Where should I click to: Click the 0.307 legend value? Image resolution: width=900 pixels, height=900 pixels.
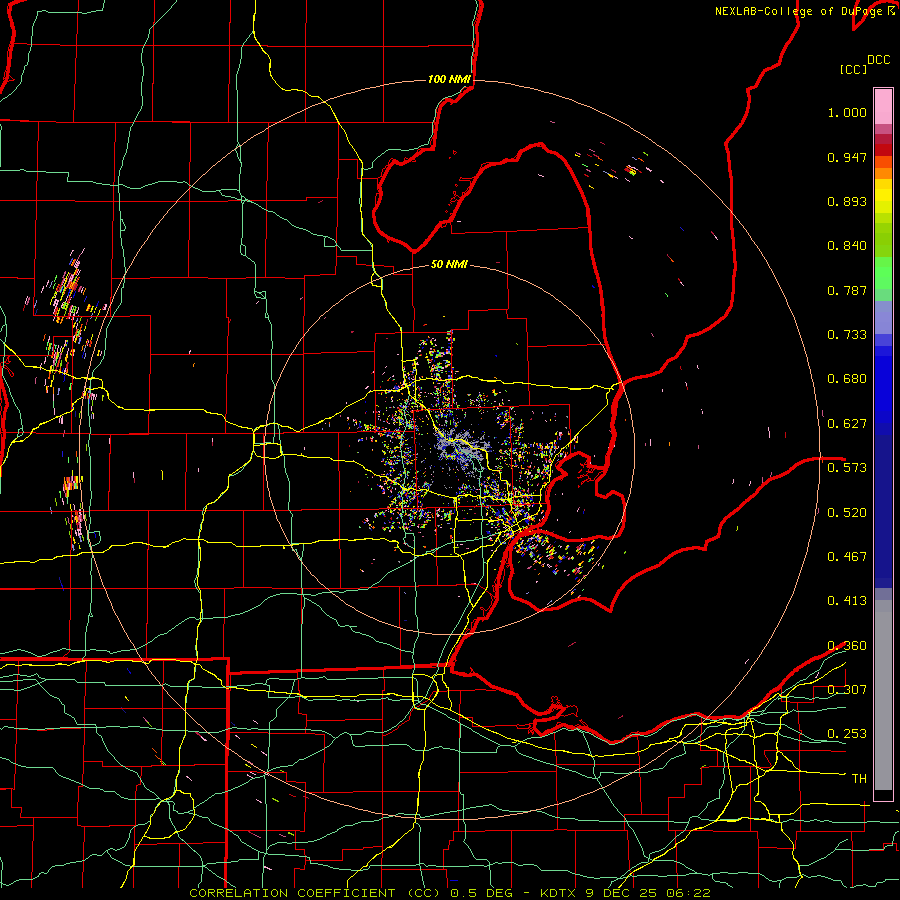847,690
